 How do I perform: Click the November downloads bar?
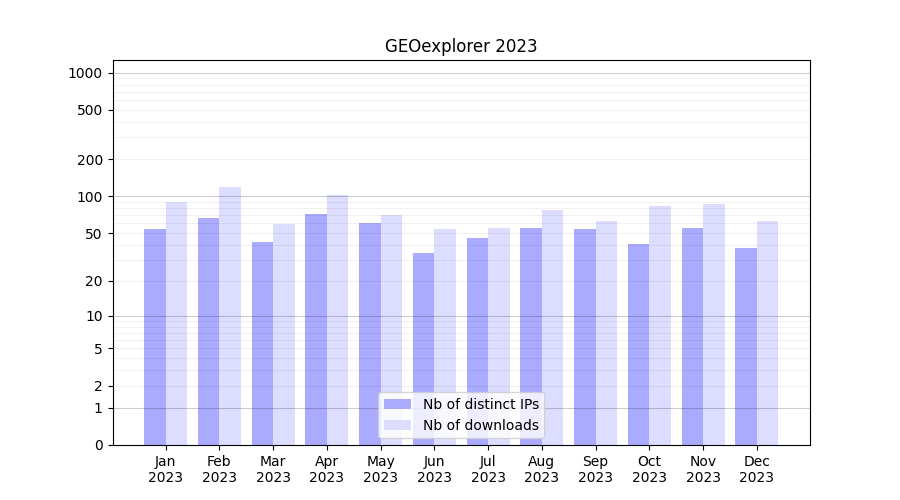click(714, 324)
